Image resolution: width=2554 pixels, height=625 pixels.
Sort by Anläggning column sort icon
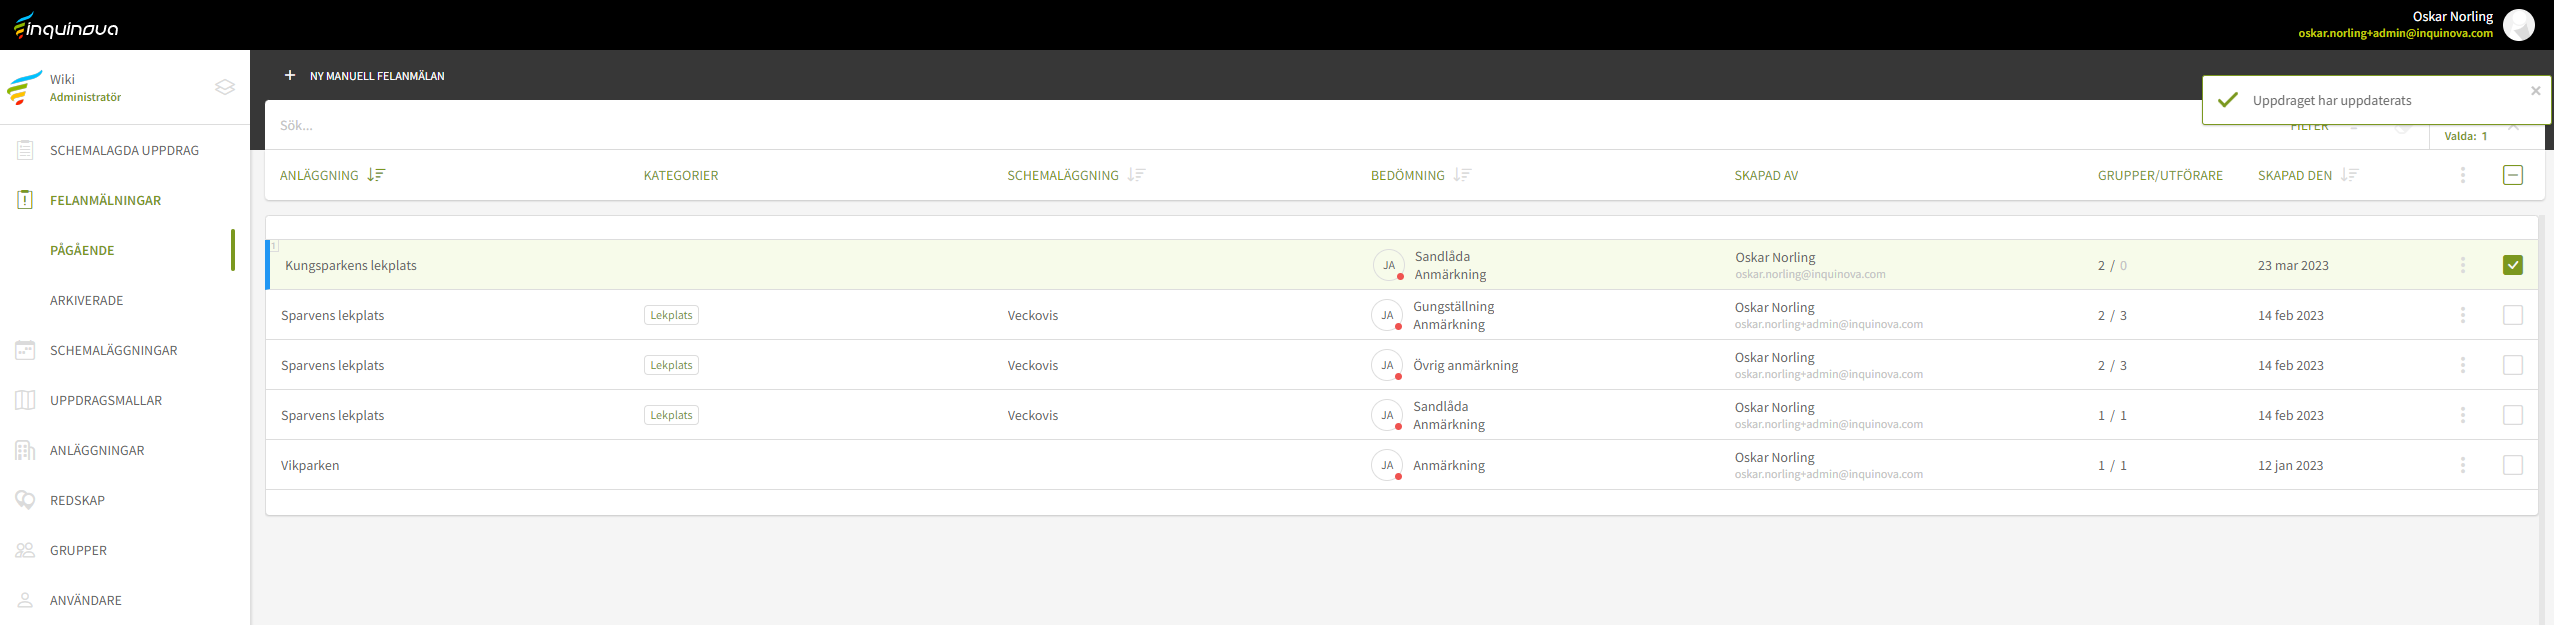(376, 175)
